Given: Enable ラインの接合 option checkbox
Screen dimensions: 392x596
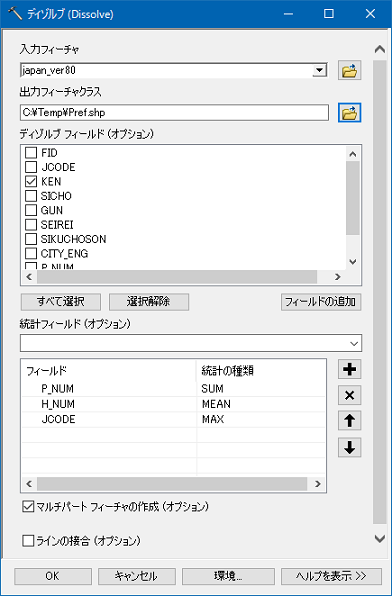Looking at the screenshot, I should [28, 541].
